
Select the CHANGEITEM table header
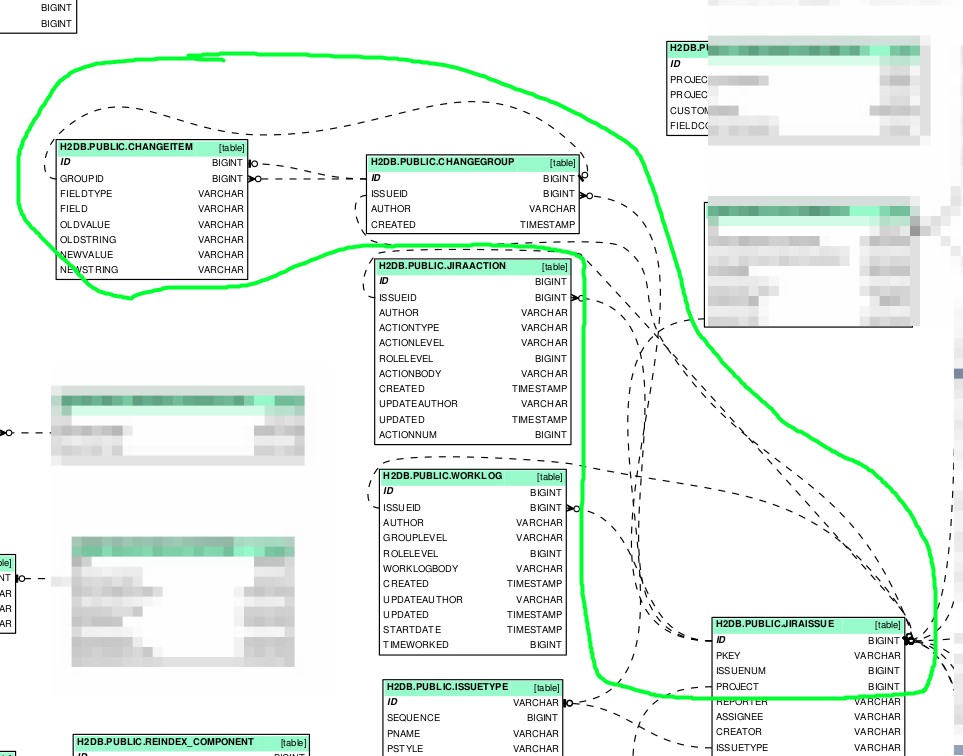point(152,147)
